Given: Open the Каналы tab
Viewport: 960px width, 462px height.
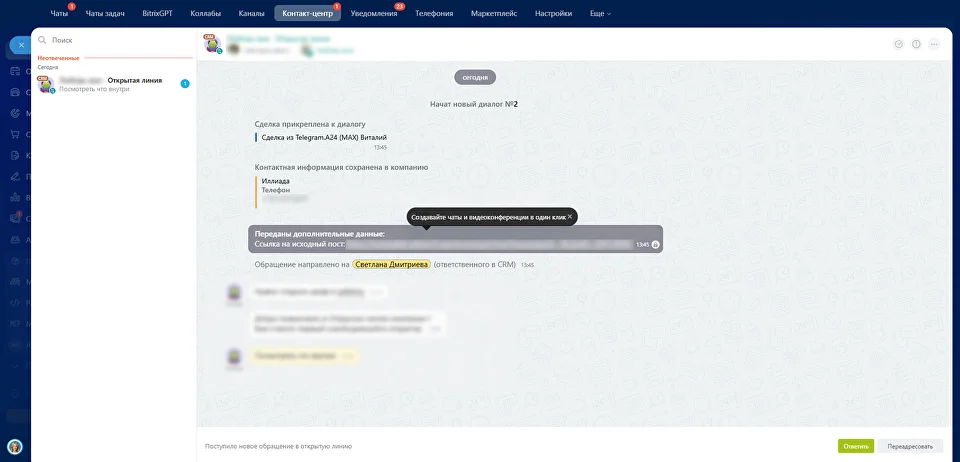Looking at the screenshot, I should 251,13.
